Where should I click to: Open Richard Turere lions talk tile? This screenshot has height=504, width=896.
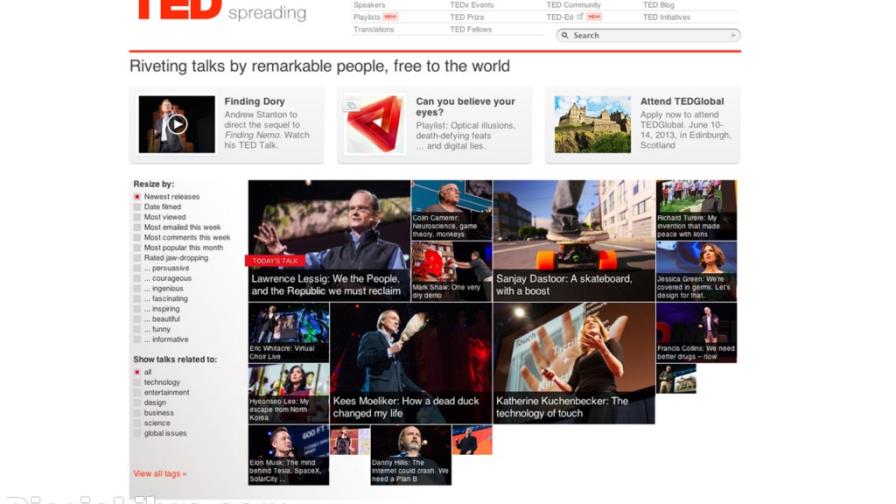[x=697, y=210]
